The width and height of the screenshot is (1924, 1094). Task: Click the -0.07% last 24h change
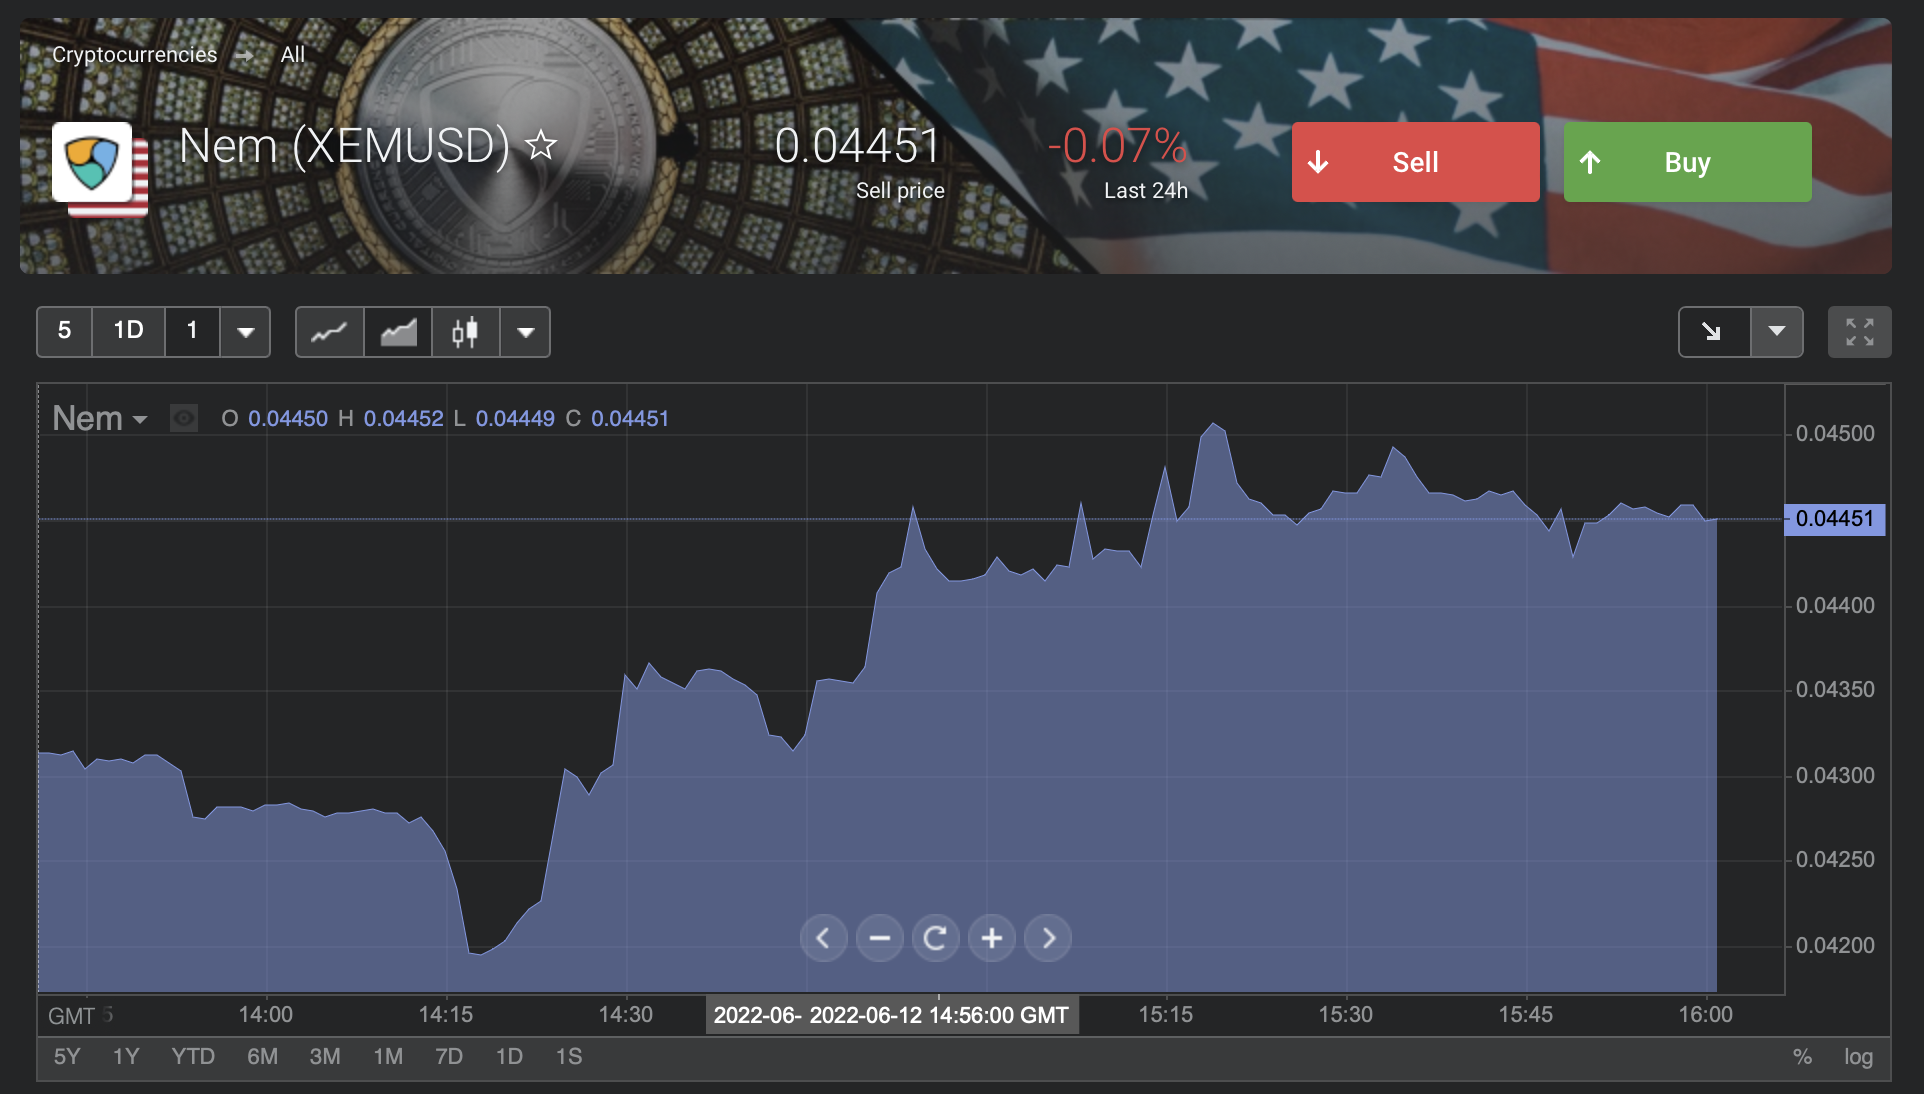pos(1117,146)
